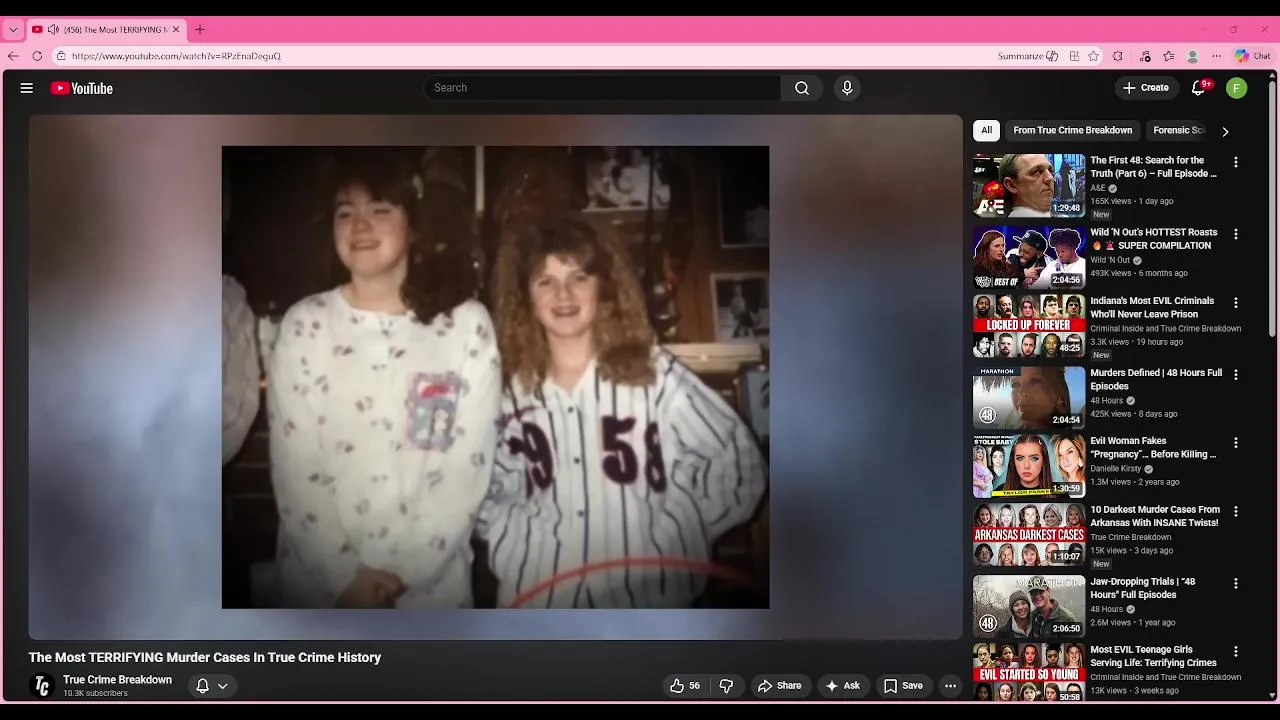1280x720 pixels.
Task: Open the account avatar menu labeled F
Action: (x=1237, y=88)
